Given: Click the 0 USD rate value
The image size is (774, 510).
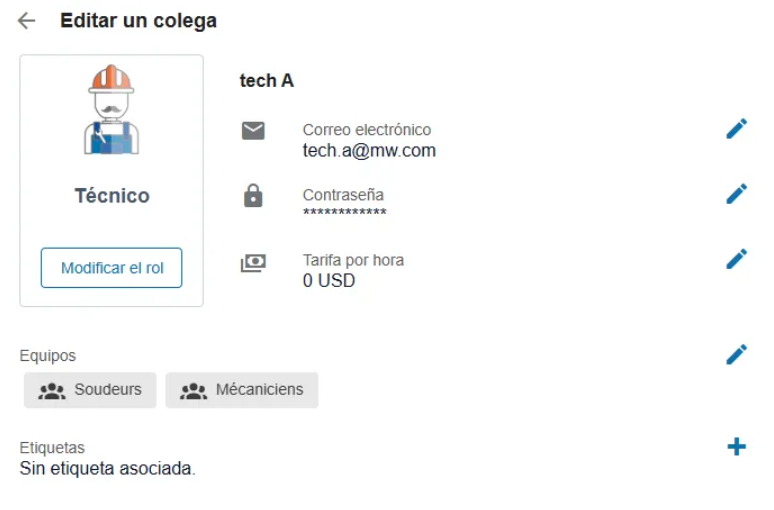Looking at the screenshot, I should tap(329, 281).
